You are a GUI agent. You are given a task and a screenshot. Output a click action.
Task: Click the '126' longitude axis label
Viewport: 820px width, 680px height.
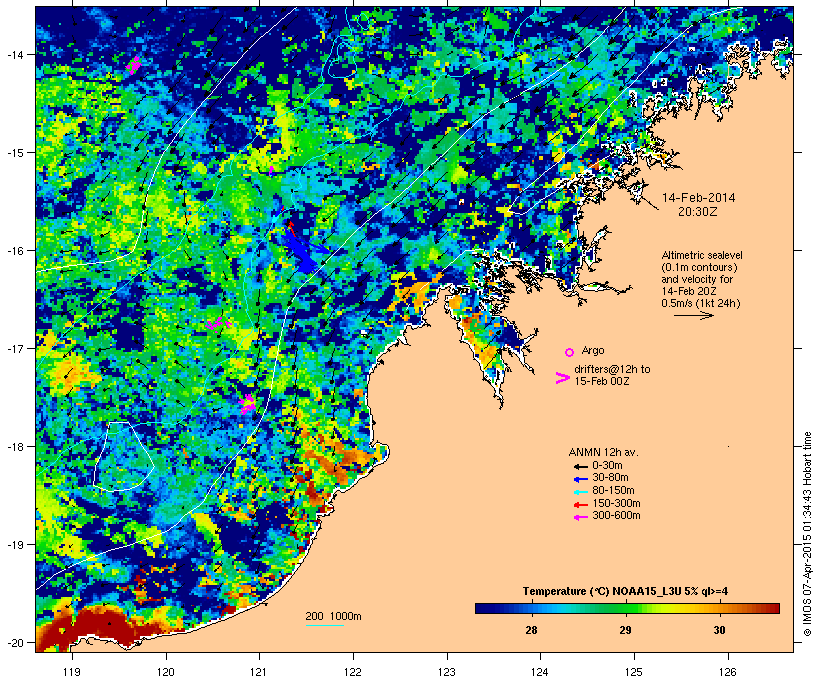(x=728, y=672)
